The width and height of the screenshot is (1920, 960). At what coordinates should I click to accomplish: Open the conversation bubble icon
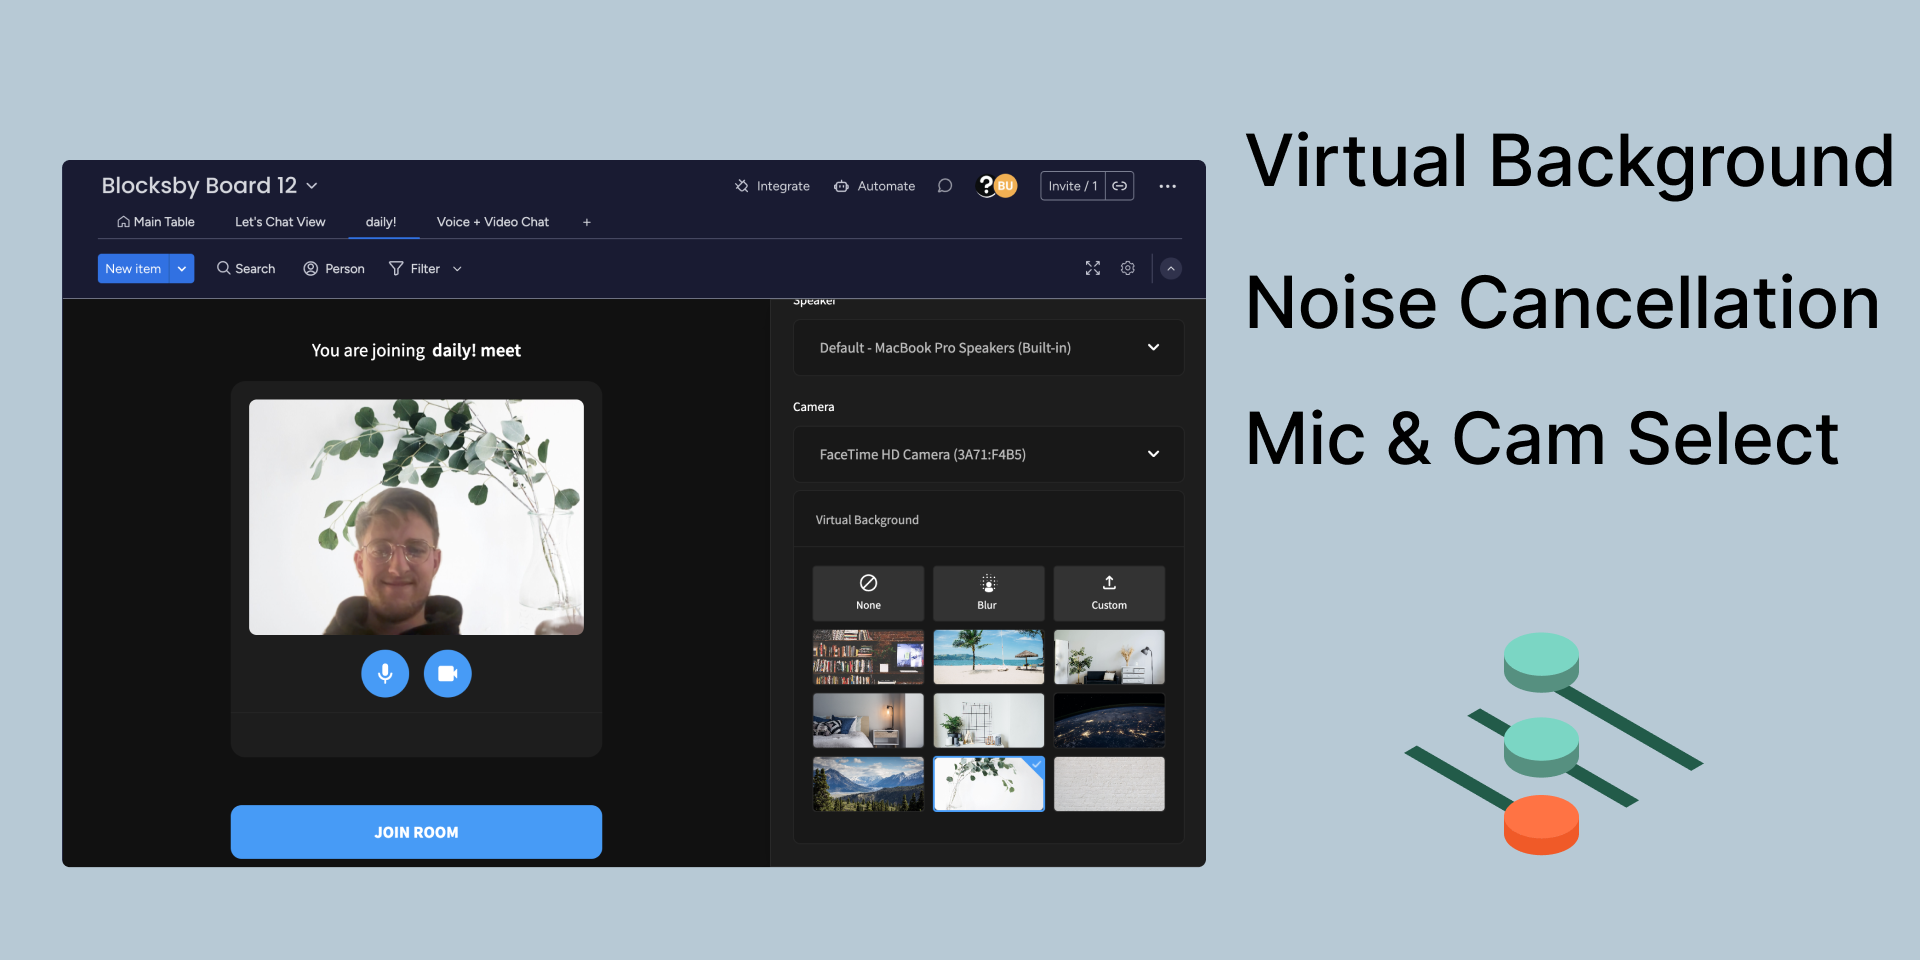tap(945, 186)
